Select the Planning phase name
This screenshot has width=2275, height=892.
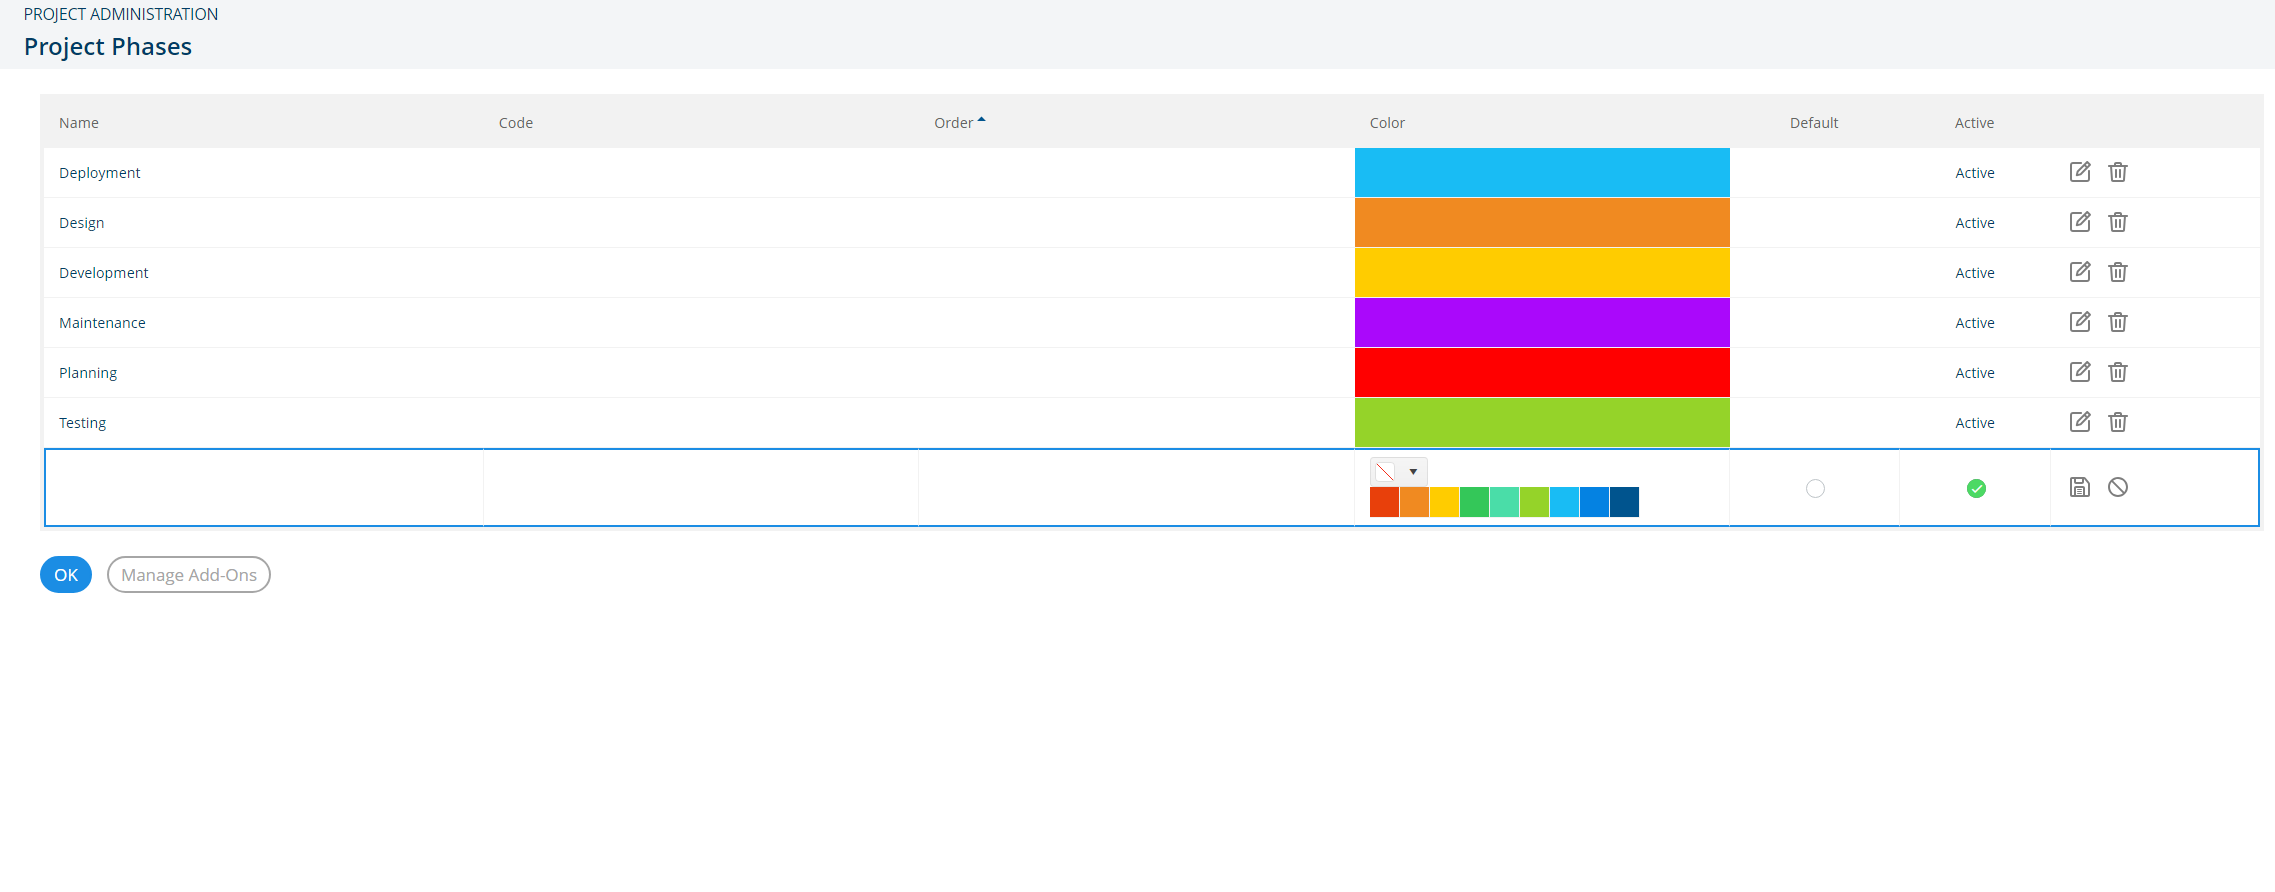(88, 373)
